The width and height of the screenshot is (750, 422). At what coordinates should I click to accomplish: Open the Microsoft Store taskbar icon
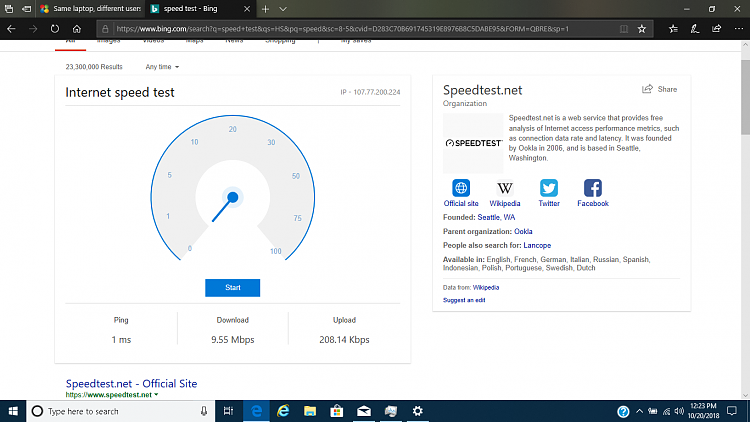pos(337,411)
